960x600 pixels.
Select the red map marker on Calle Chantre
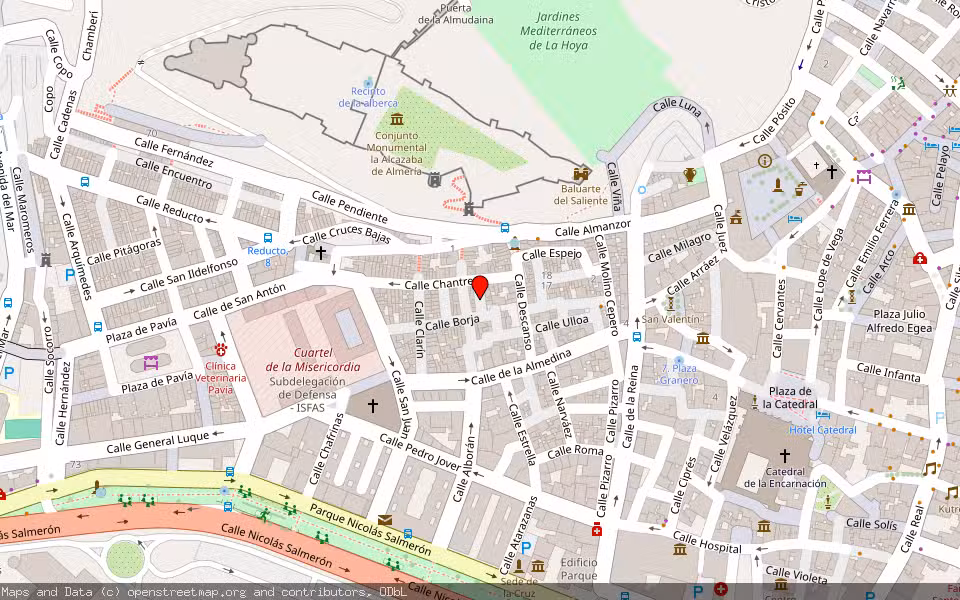pos(482,290)
